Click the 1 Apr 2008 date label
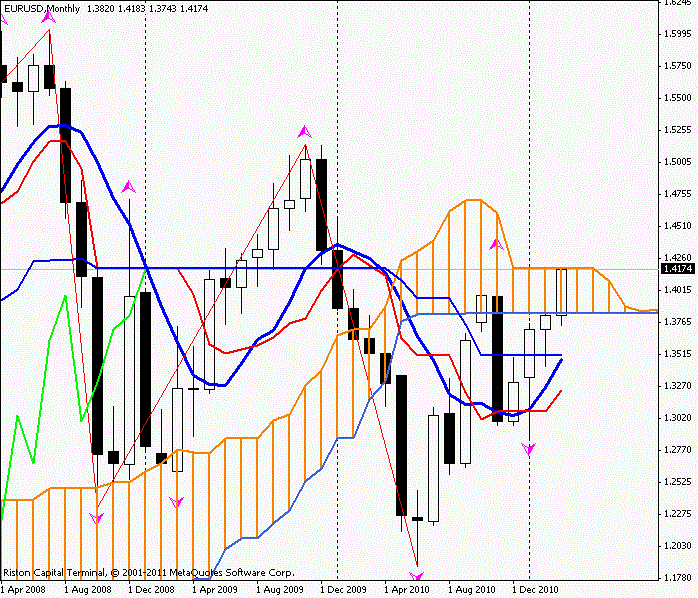 [x=23, y=590]
